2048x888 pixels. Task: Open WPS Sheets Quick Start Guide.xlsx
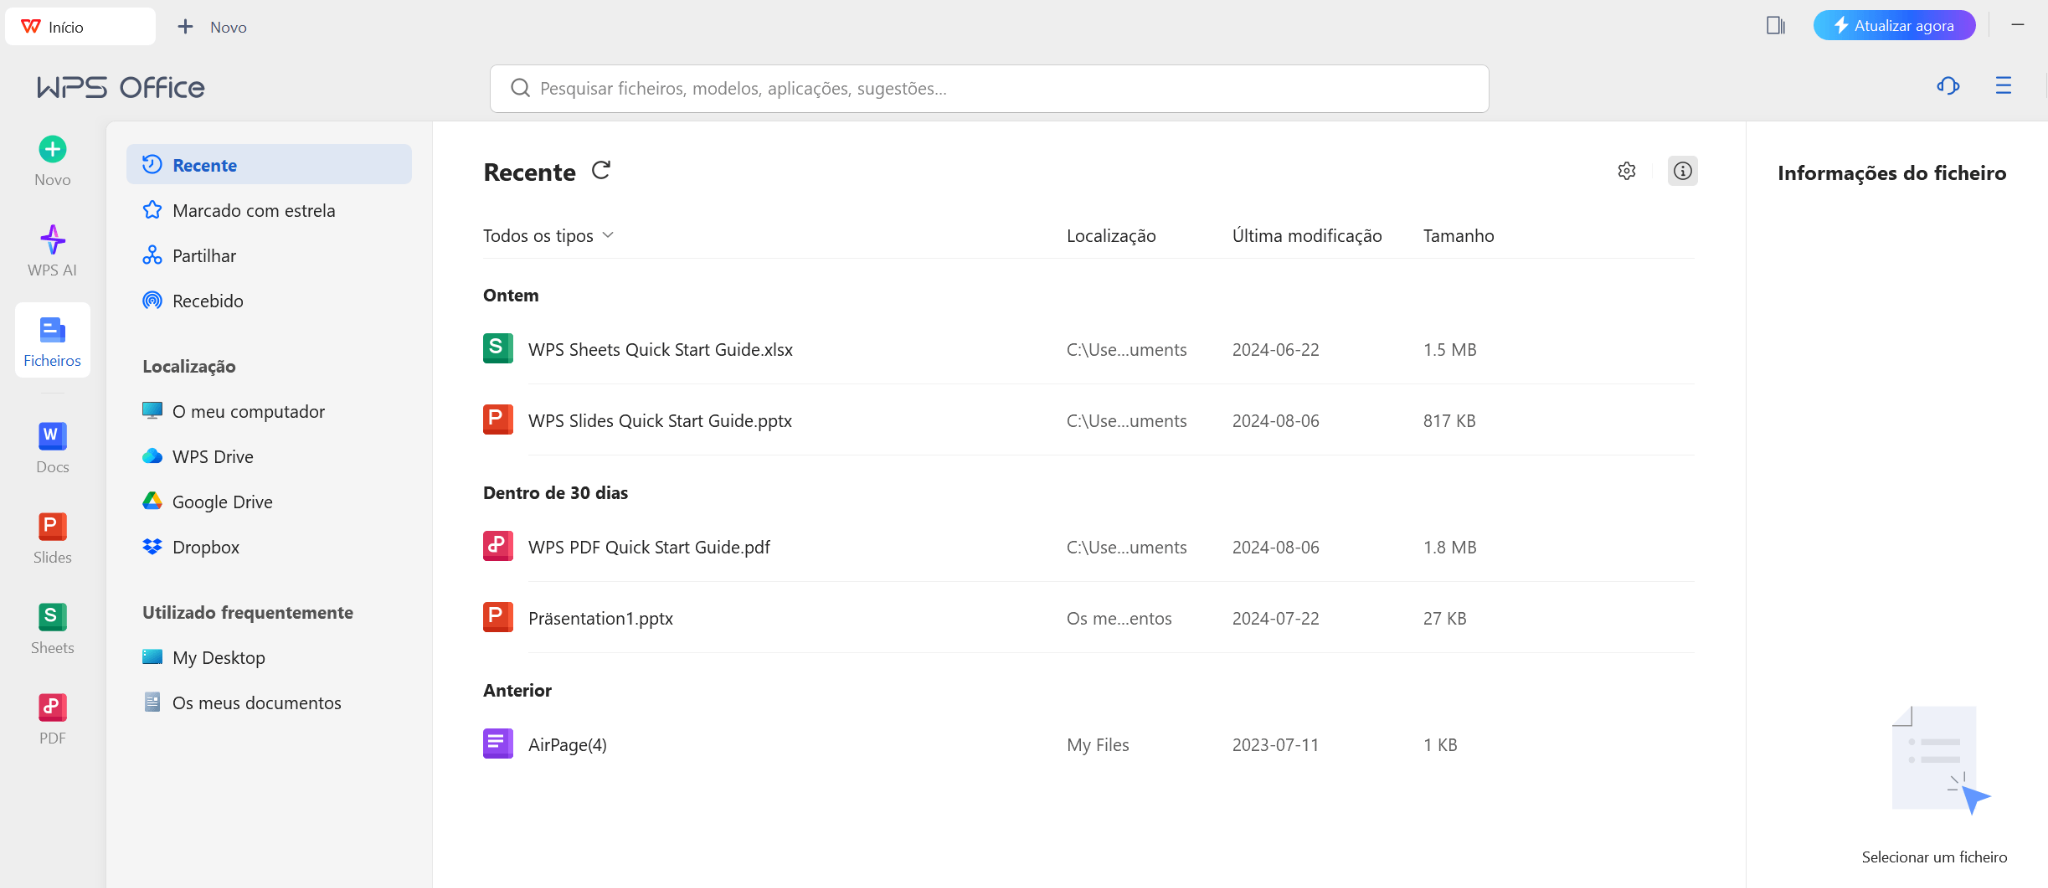[x=660, y=350]
